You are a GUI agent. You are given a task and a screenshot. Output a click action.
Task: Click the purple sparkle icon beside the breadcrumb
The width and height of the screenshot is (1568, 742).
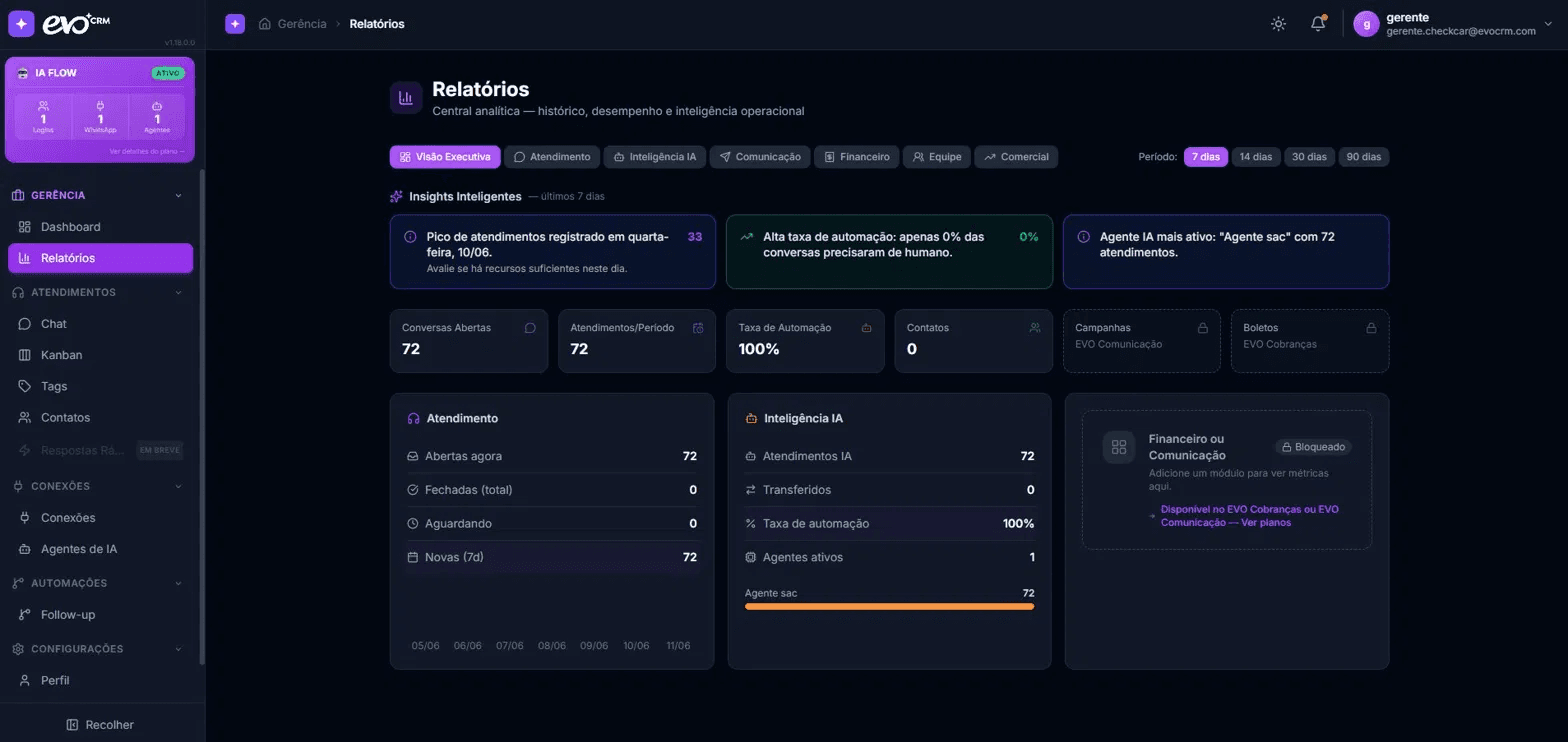(x=235, y=24)
